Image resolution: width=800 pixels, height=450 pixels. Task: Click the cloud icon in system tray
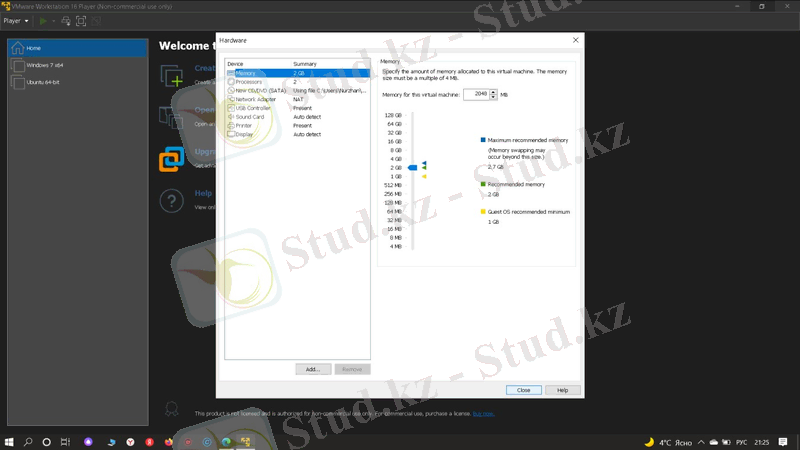click(714, 442)
